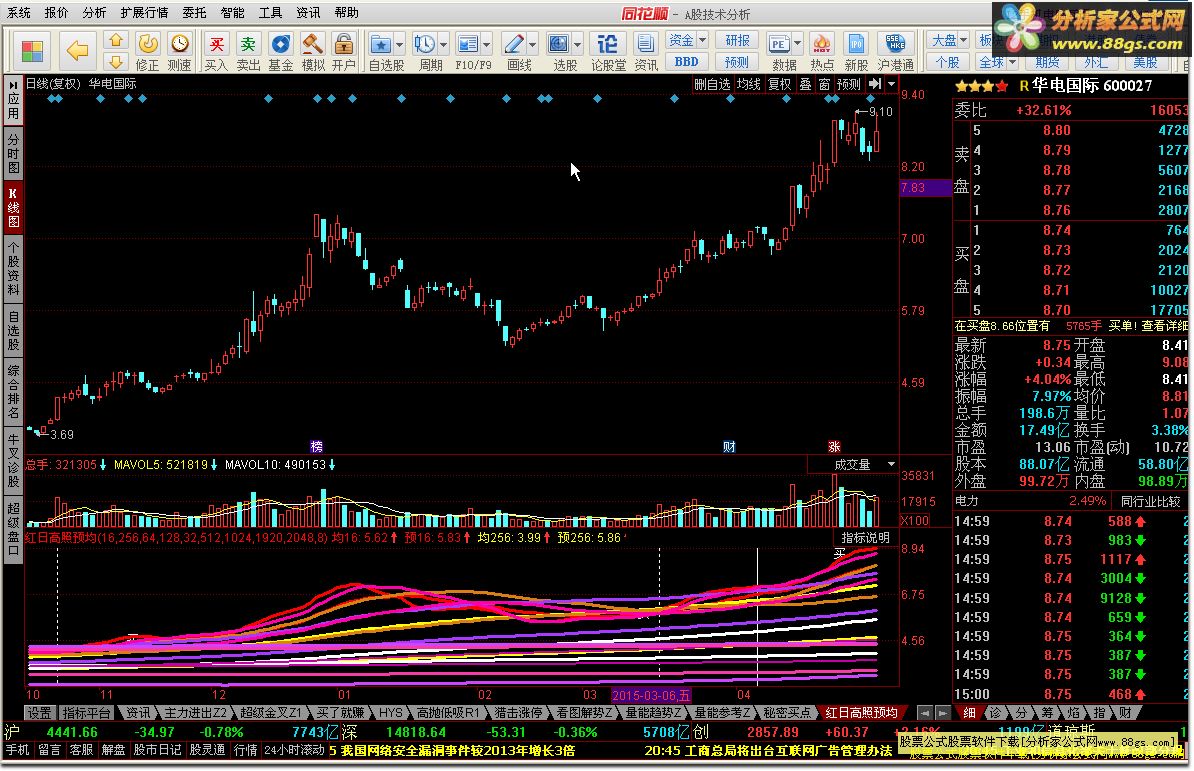Switch to the 主力进出Z2 indicator tab

click(195, 713)
